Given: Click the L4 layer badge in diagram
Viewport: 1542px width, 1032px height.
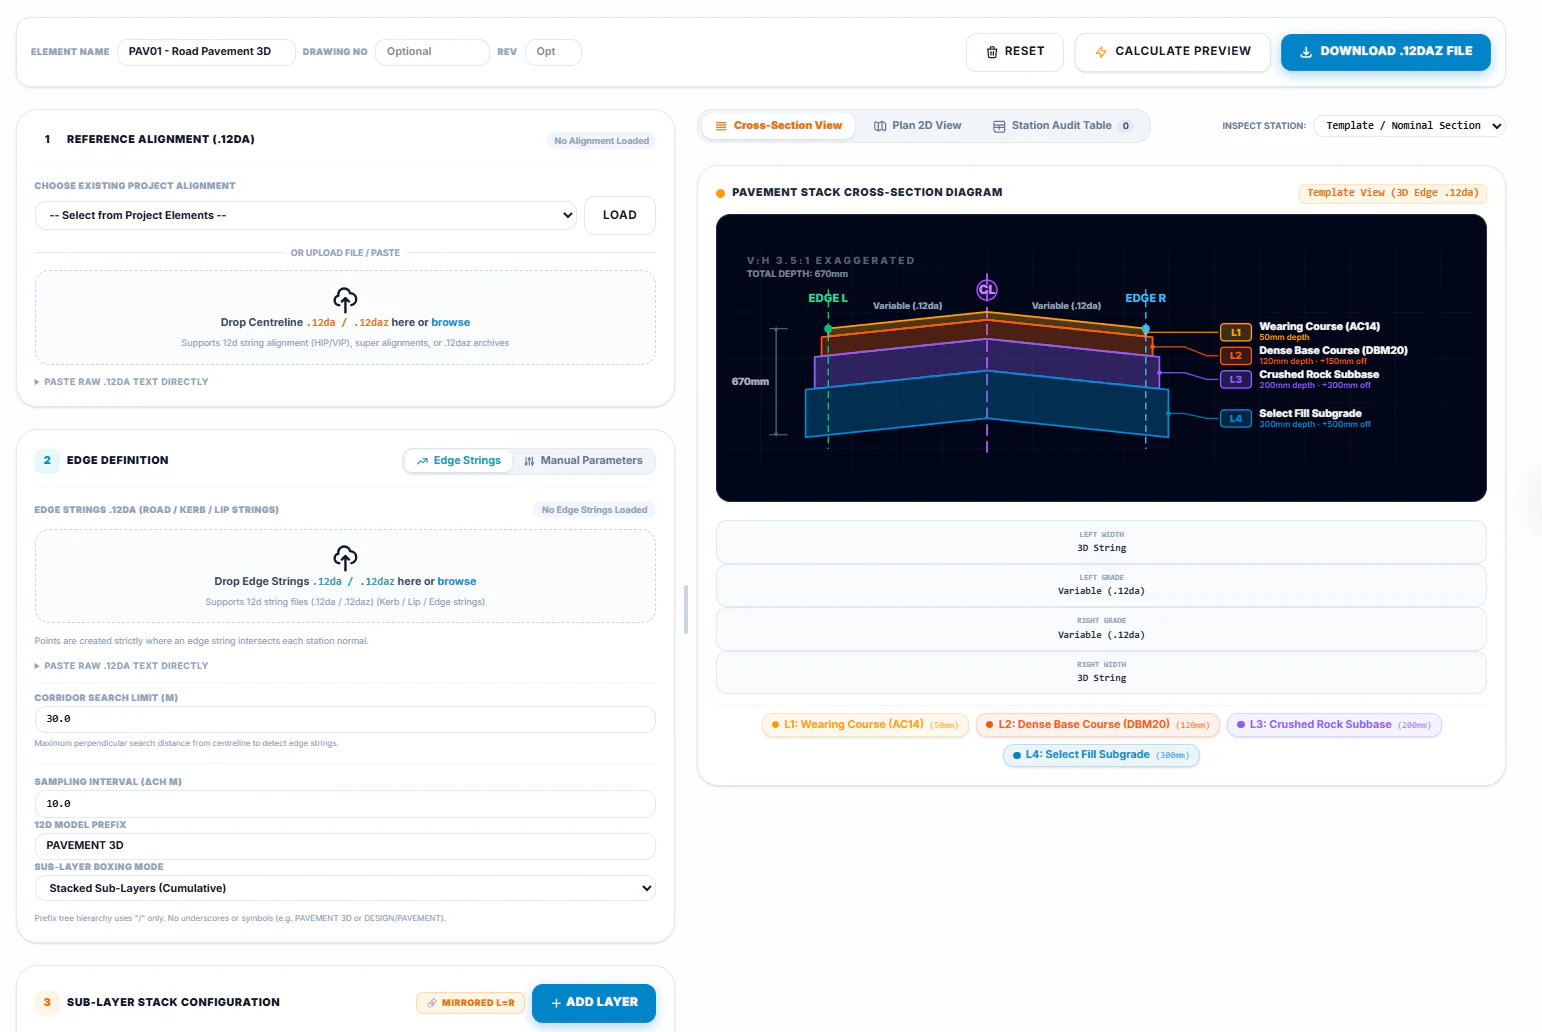Looking at the screenshot, I should [1236, 418].
